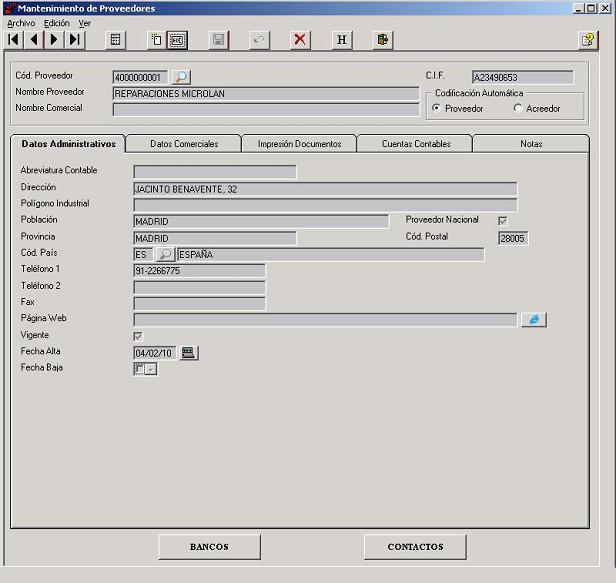Go to previous supplier record

[34, 40]
